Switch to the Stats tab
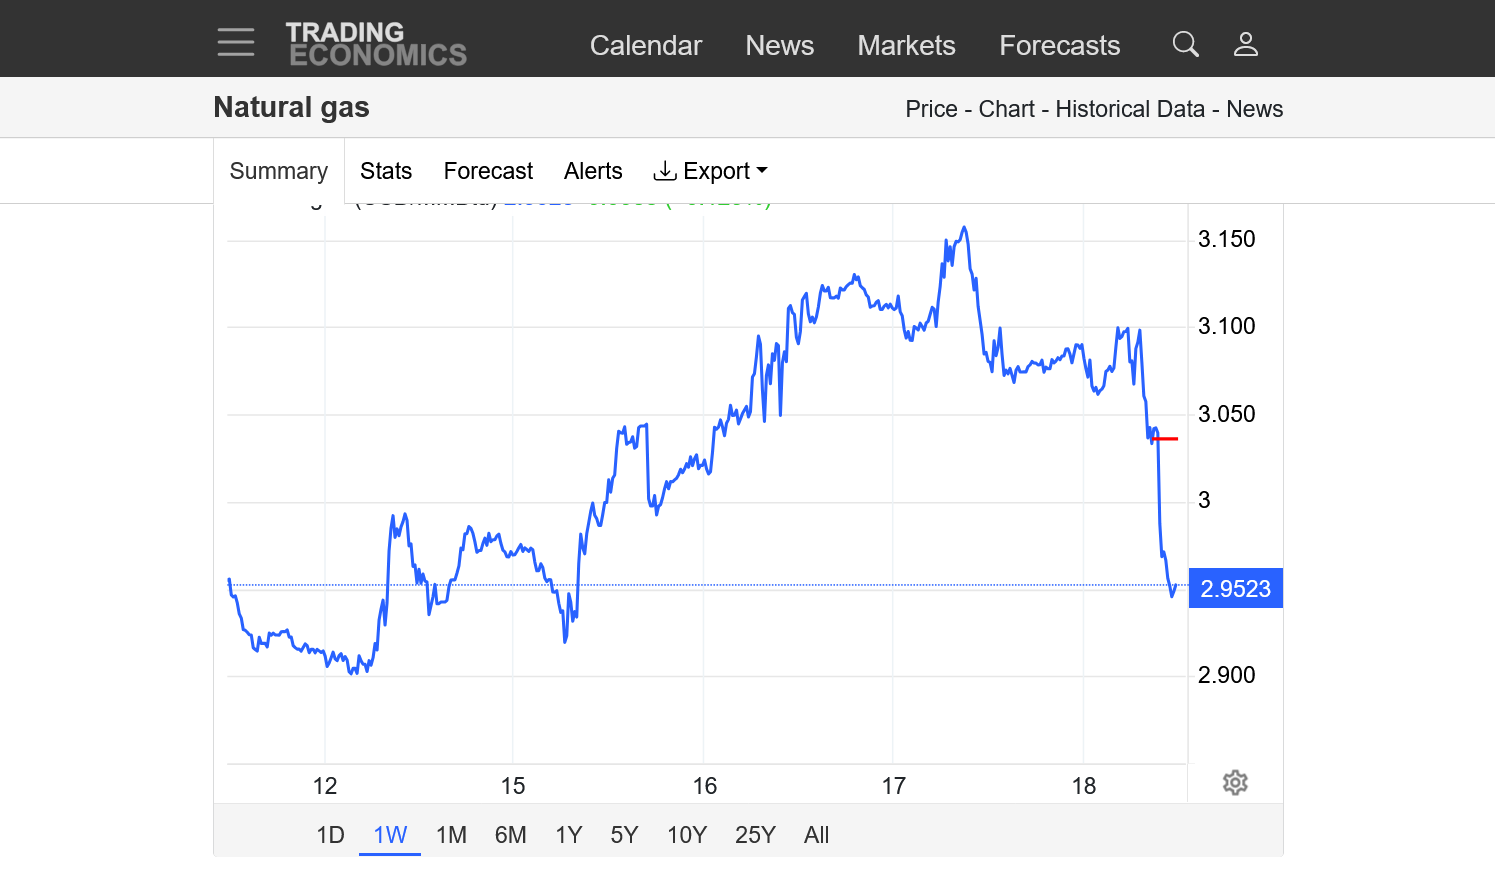The width and height of the screenshot is (1495, 892). tap(386, 171)
